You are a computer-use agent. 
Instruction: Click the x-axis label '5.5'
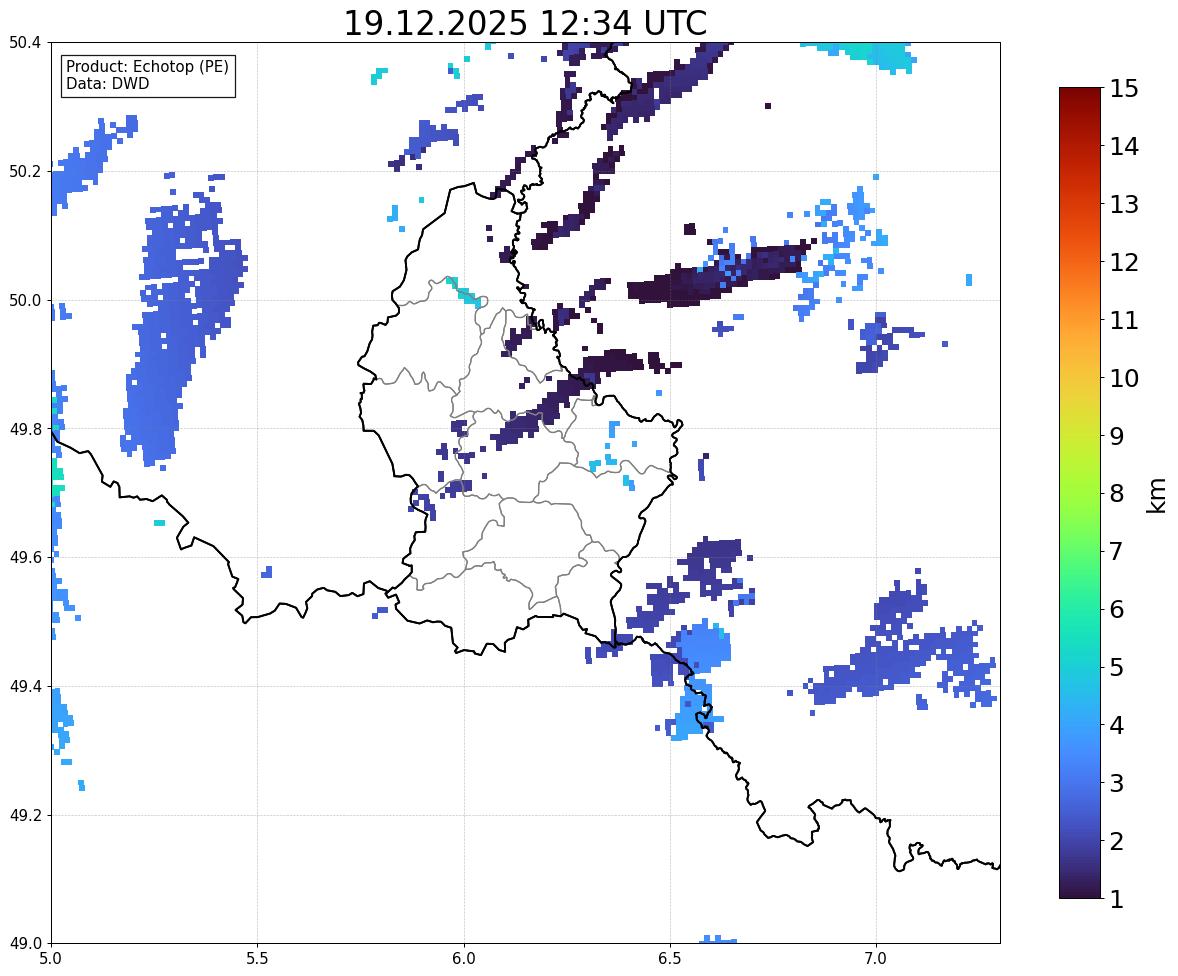click(258, 959)
